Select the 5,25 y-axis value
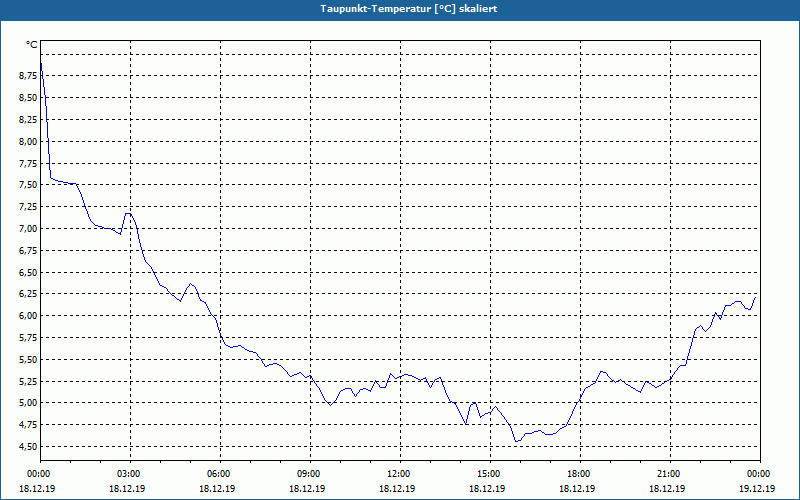This screenshot has height=500, width=800. (28, 381)
